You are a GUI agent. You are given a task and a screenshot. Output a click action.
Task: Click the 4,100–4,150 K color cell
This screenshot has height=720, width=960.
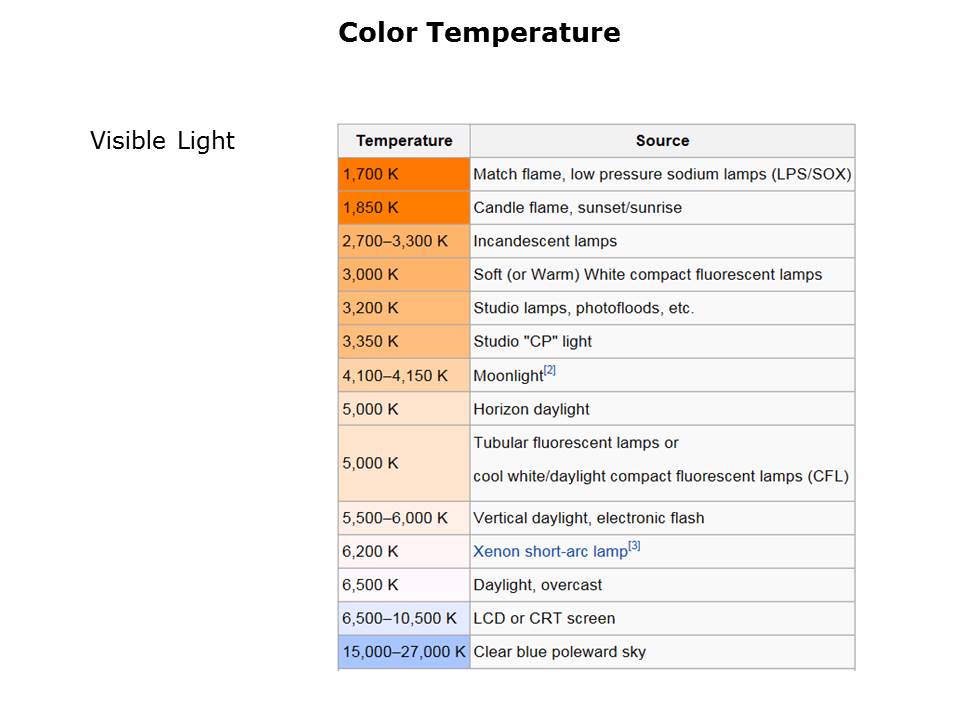404,375
